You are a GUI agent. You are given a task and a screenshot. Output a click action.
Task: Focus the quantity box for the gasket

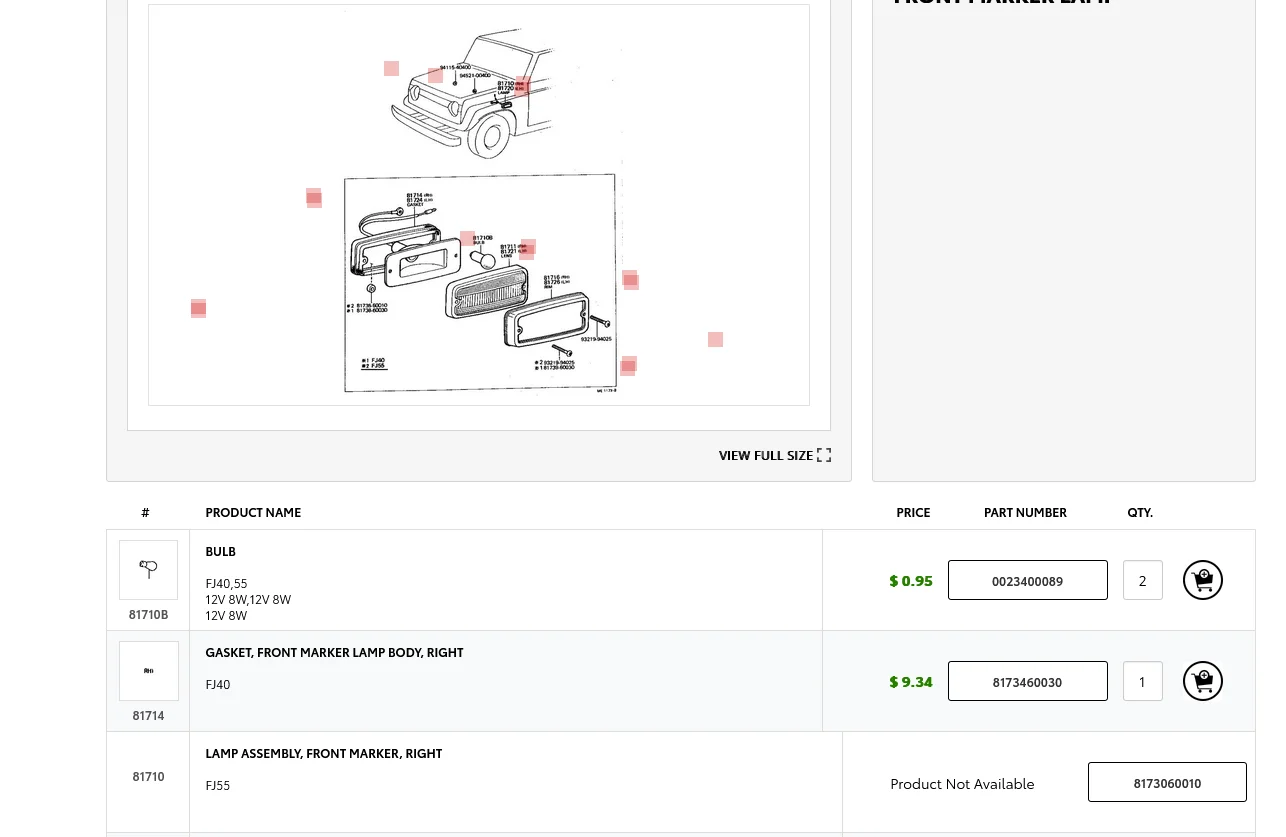[1142, 681]
